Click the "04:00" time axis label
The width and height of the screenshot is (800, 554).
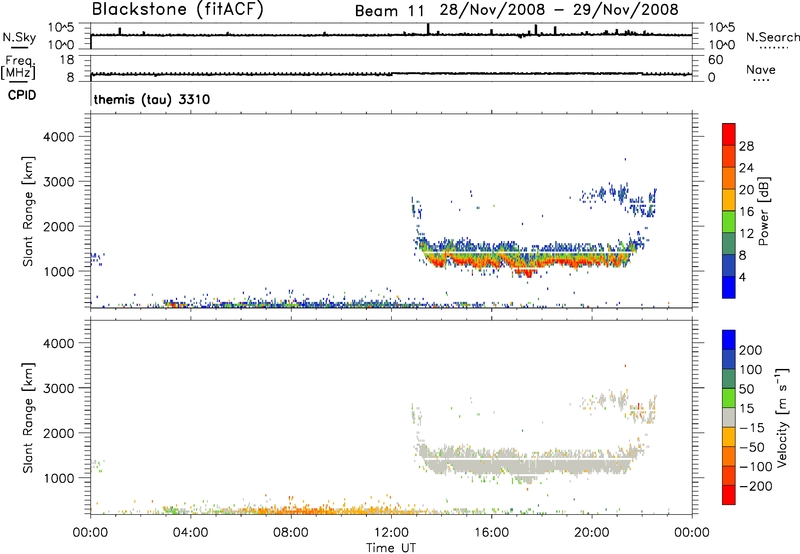[190, 533]
